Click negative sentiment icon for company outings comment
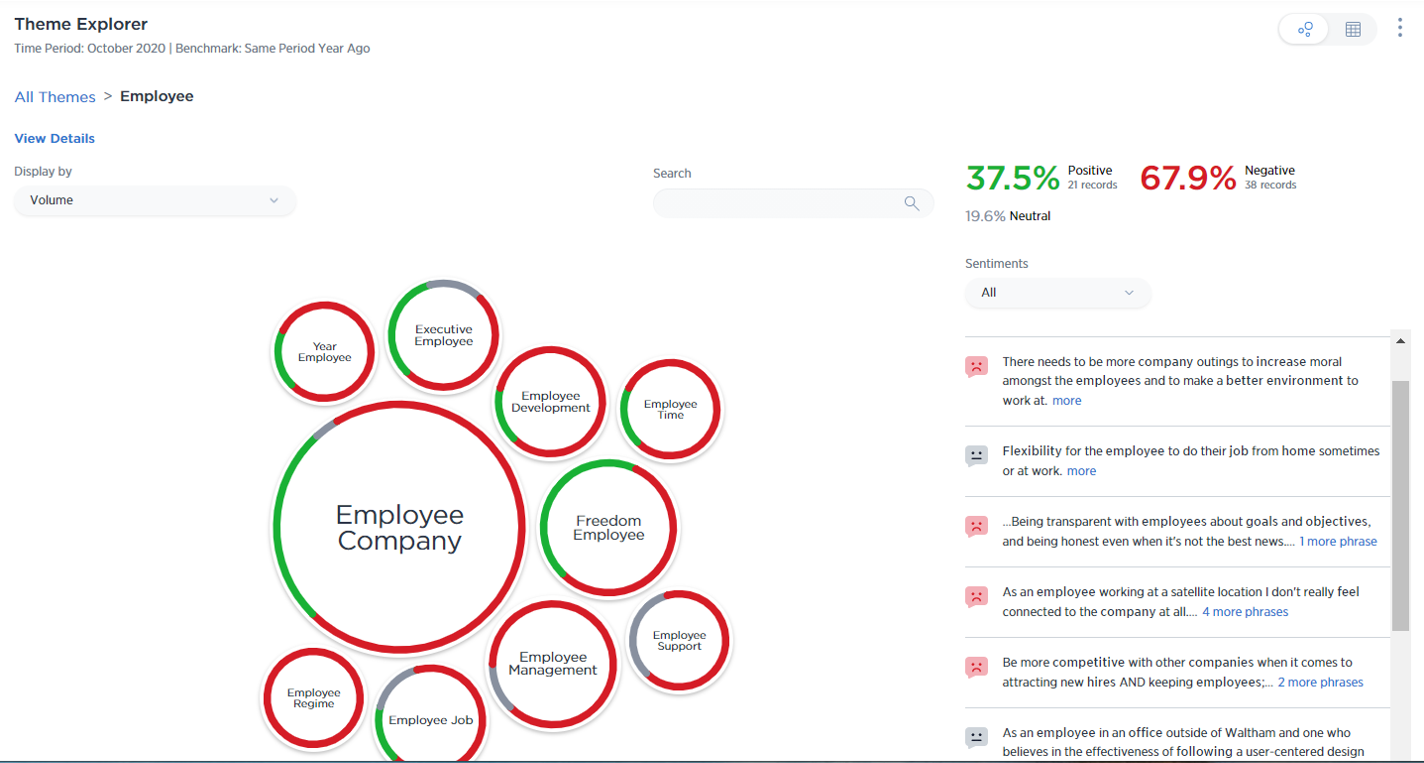The image size is (1424, 763). (x=976, y=367)
